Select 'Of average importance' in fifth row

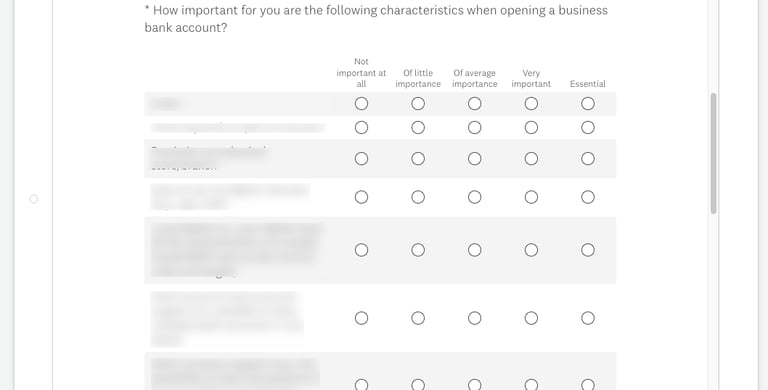click(x=475, y=250)
